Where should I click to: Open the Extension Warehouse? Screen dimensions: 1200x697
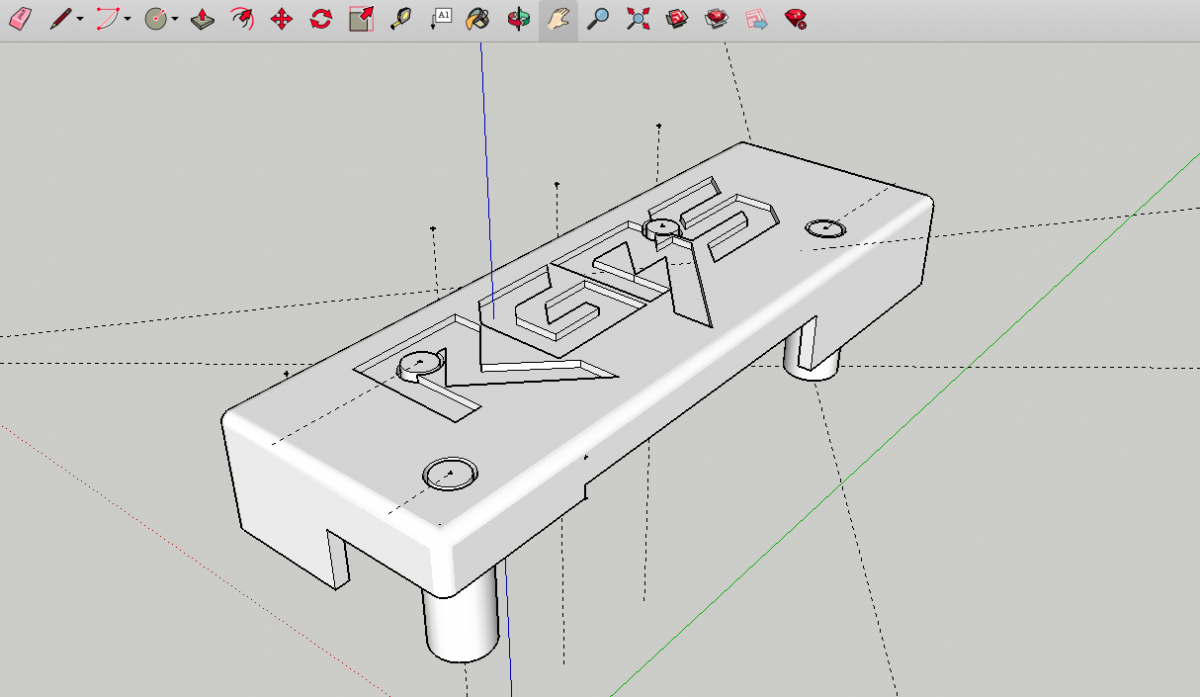pos(716,18)
